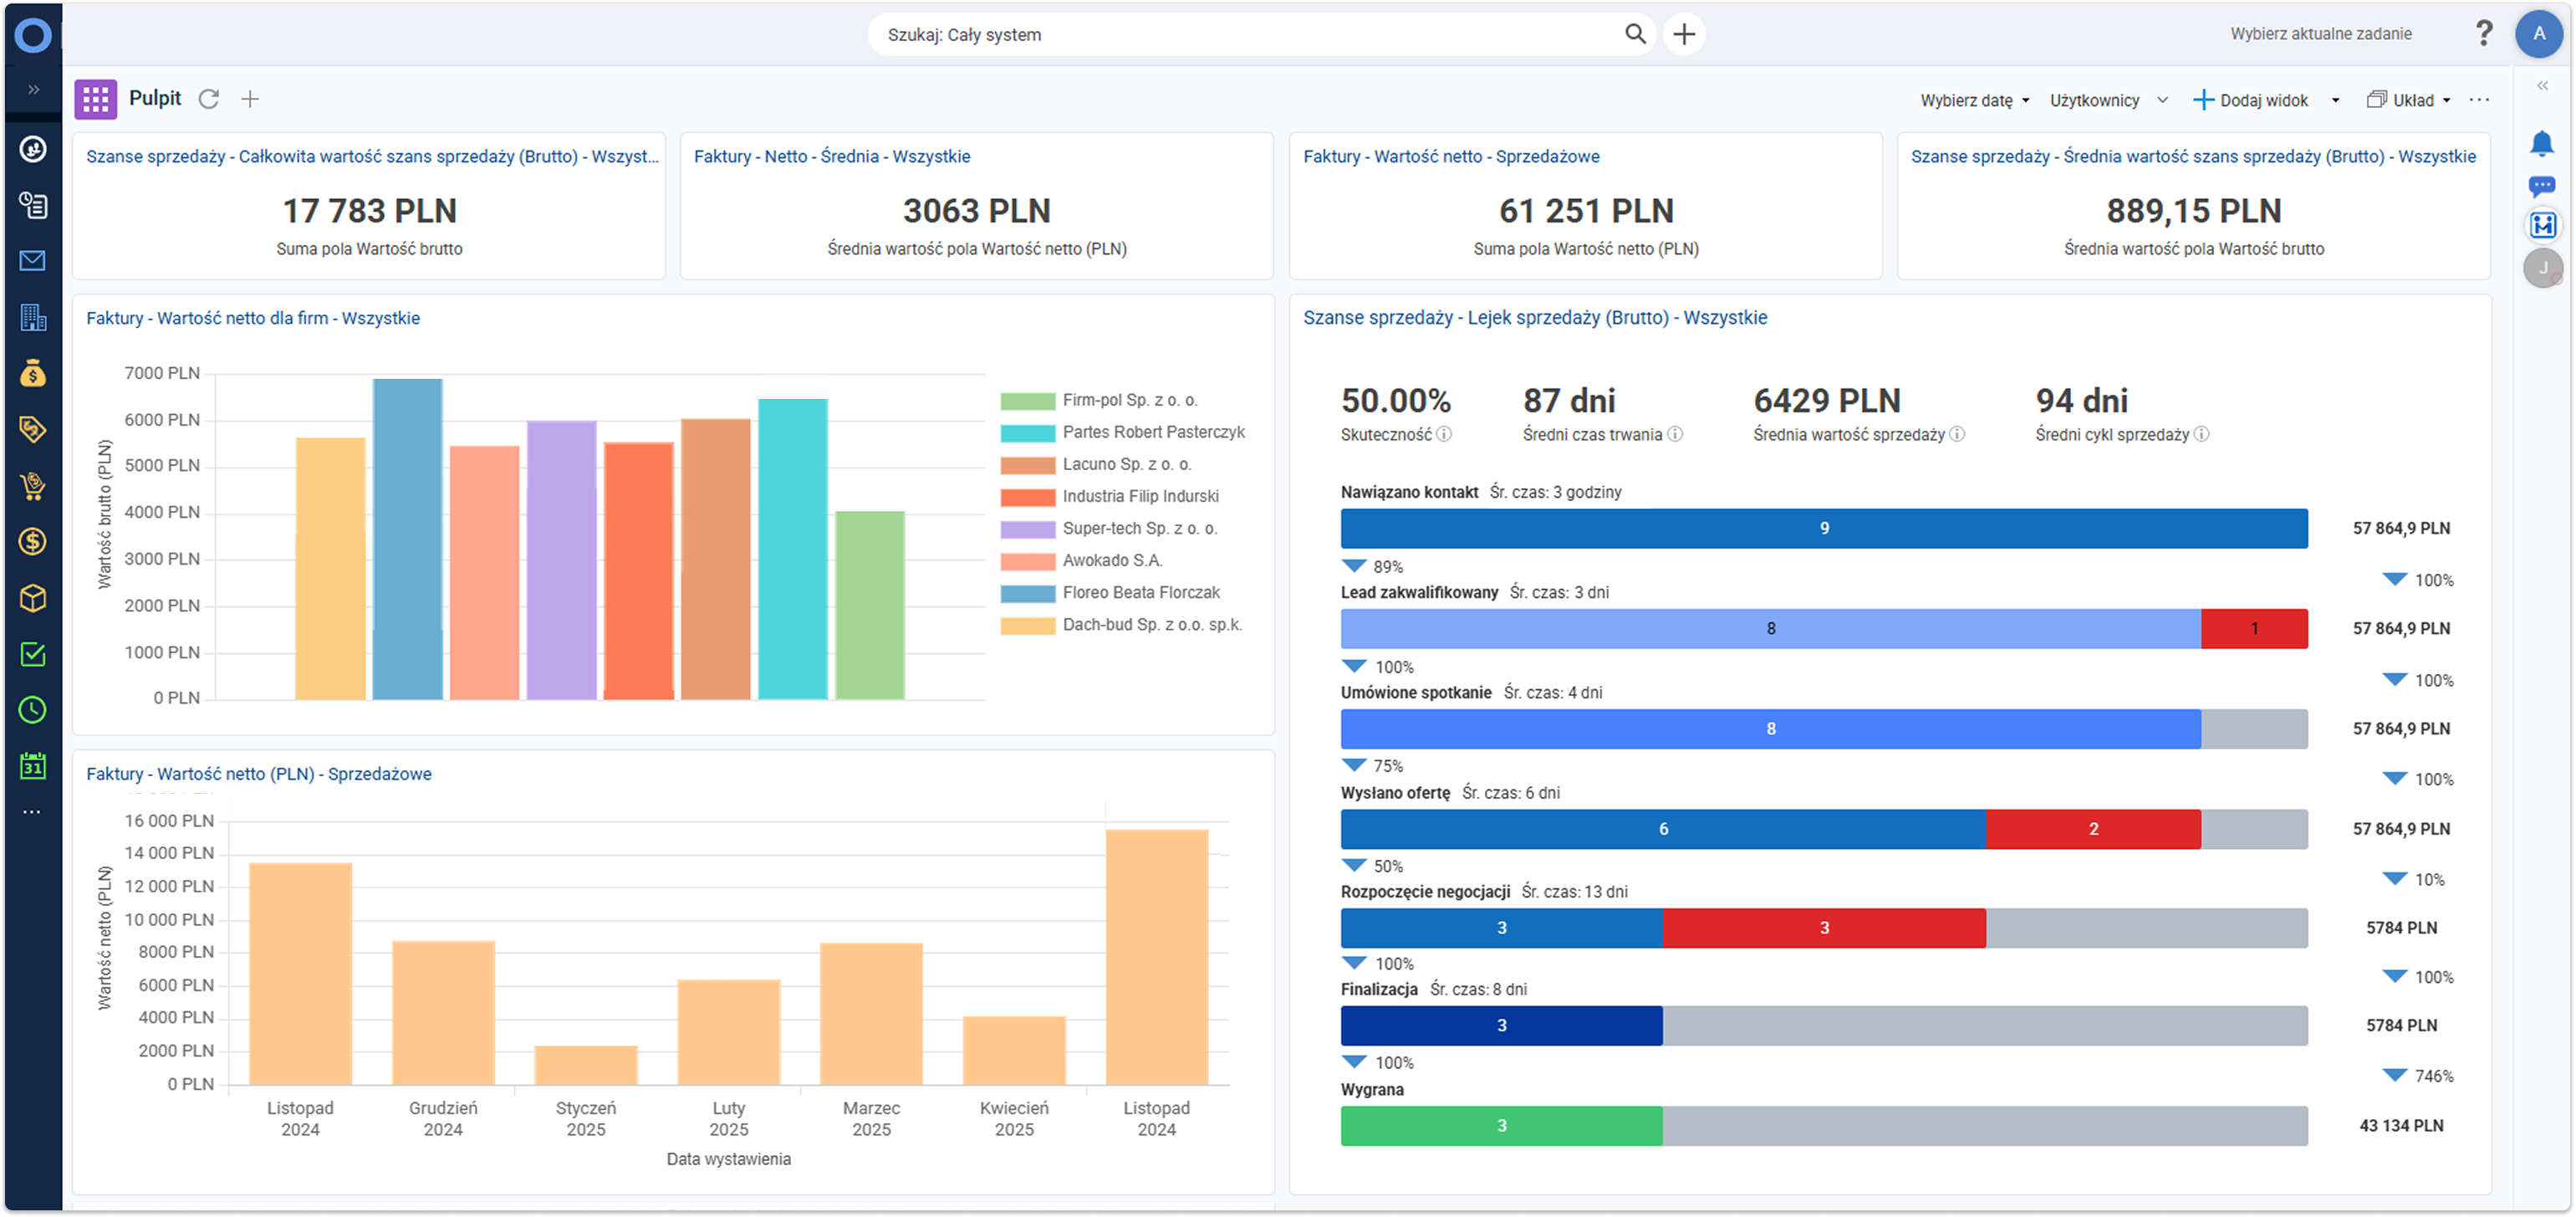The image size is (2576, 1217).
Task: Open the calendar icon in sidebar
Action: click(x=32, y=767)
